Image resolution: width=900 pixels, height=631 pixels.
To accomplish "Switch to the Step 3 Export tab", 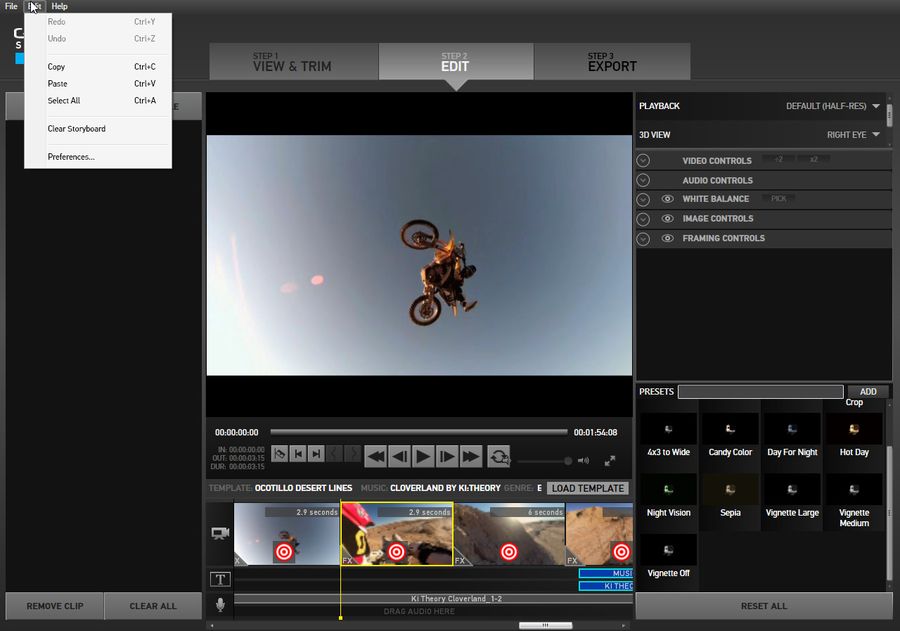I will pyautogui.click(x=612, y=61).
